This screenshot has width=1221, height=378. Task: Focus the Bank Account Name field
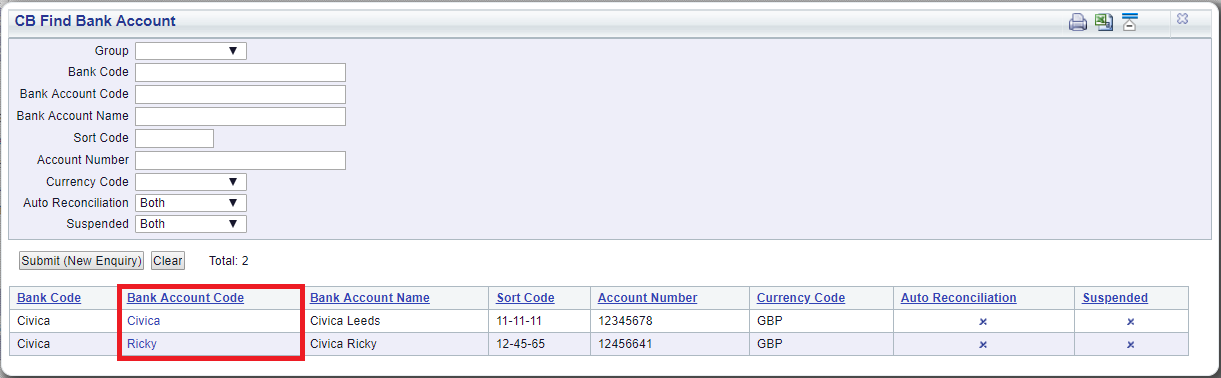240,116
